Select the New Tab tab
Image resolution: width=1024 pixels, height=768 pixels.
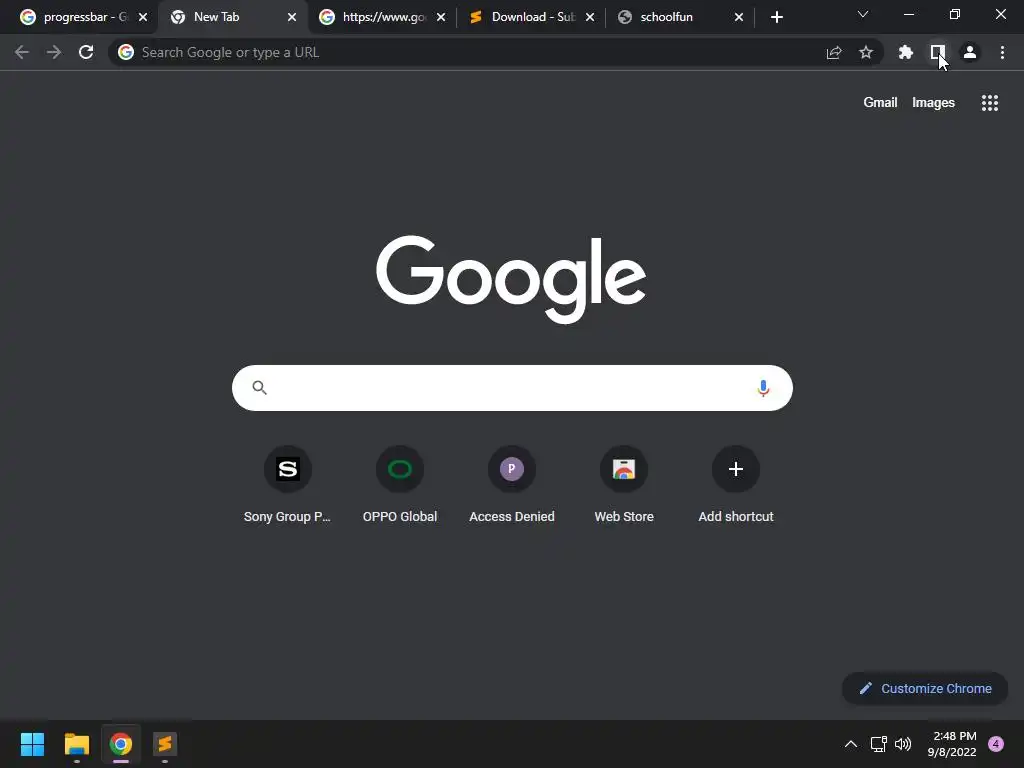232,17
